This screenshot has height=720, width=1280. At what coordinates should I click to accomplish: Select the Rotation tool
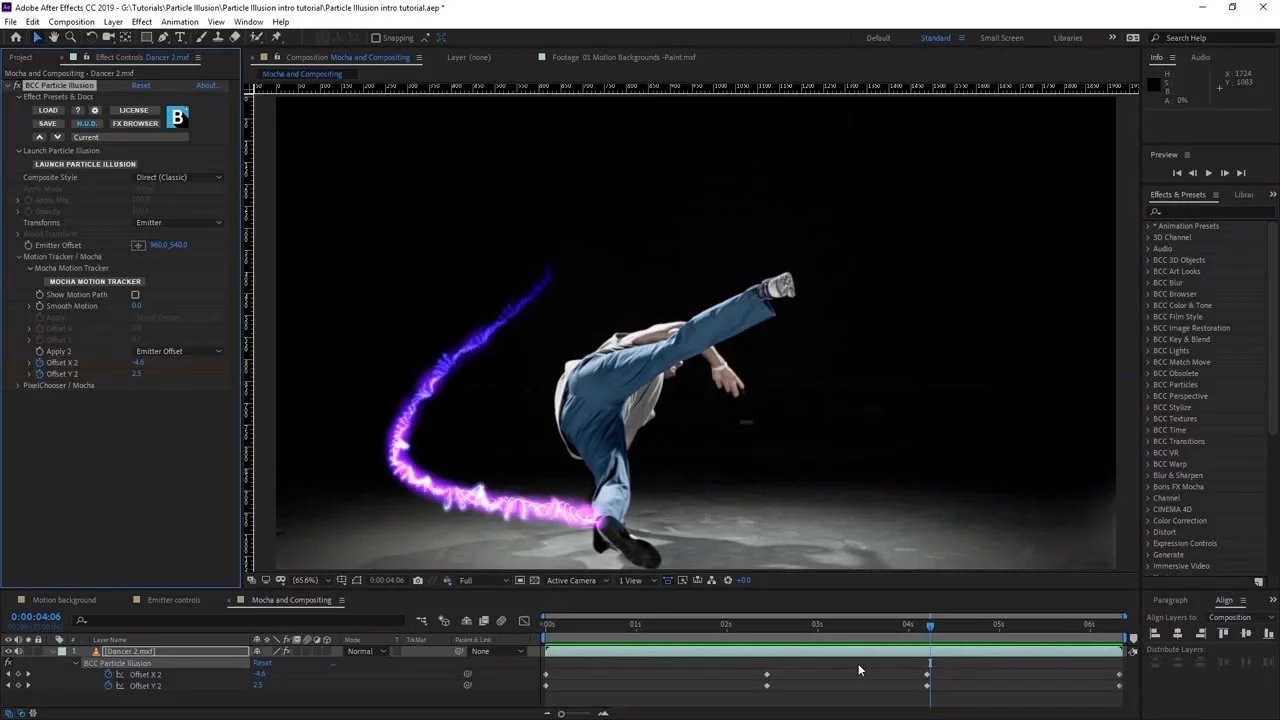point(92,37)
